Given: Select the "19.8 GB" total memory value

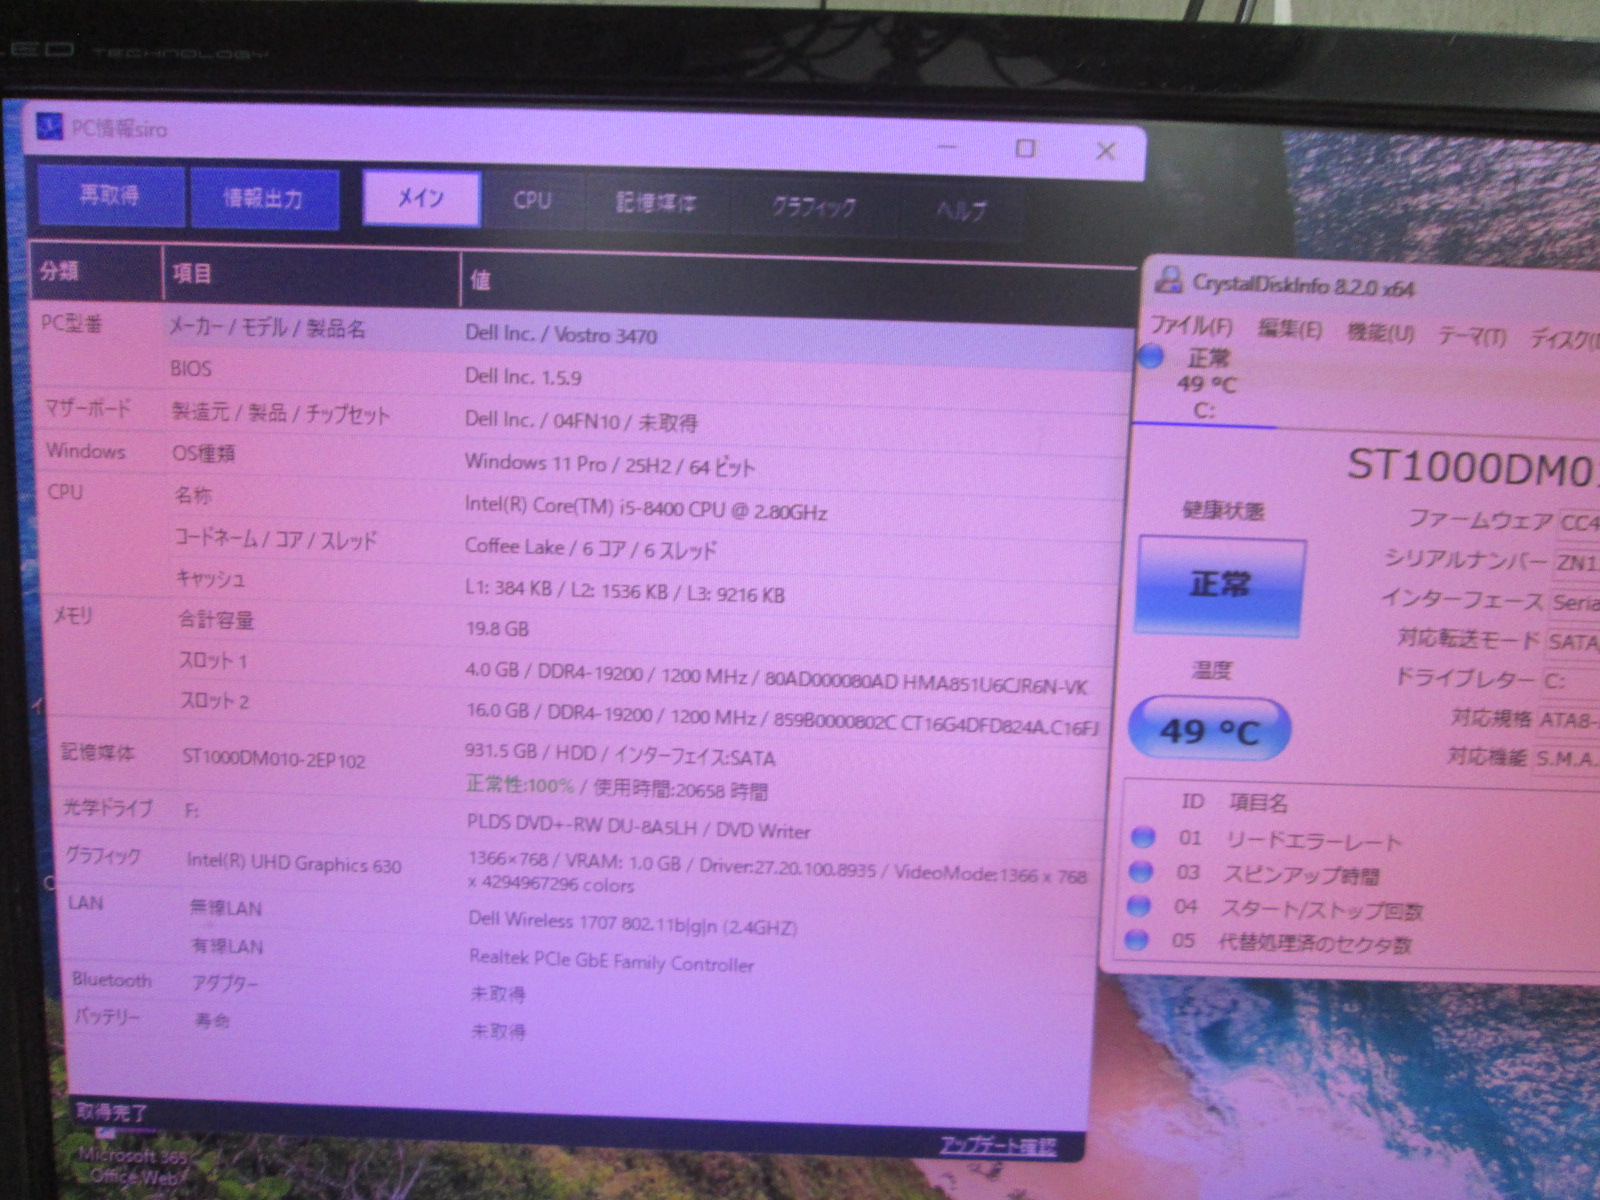Looking at the screenshot, I should tap(497, 628).
